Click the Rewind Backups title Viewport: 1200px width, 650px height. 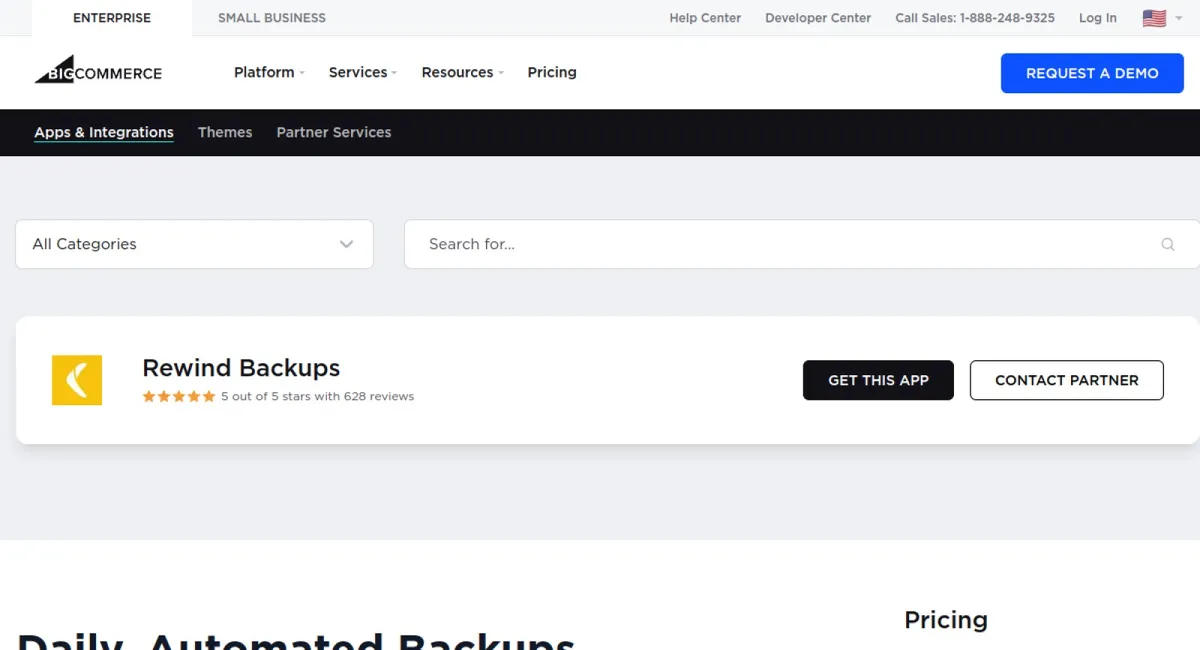point(241,368)
